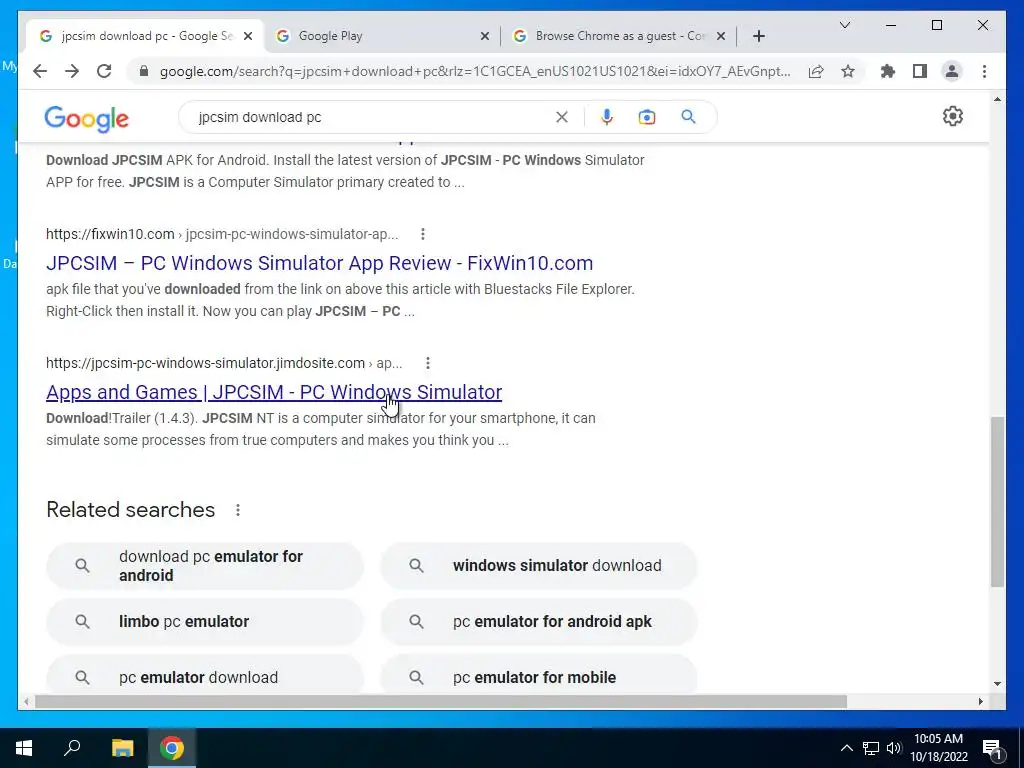Screen dimensions: 1024x768
Task: Click the address bar URL
Action: click(475, 71)
